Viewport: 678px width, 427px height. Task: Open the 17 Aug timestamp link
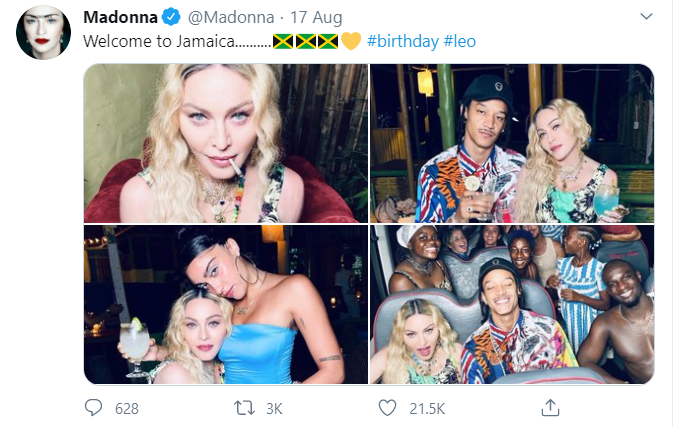pos(316,18)
